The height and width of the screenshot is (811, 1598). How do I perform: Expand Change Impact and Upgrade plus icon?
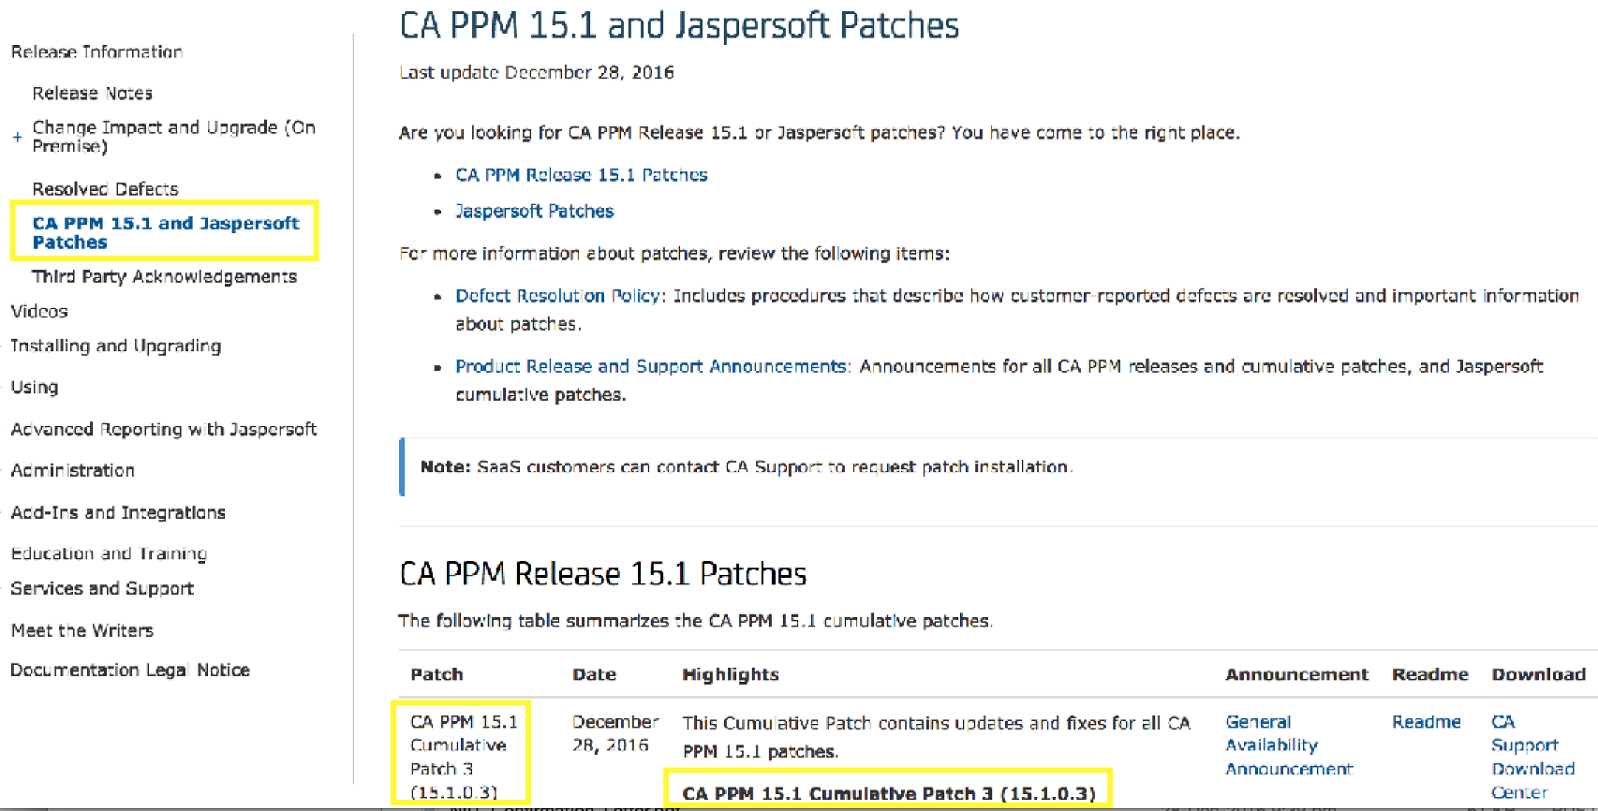click(17, 137)
